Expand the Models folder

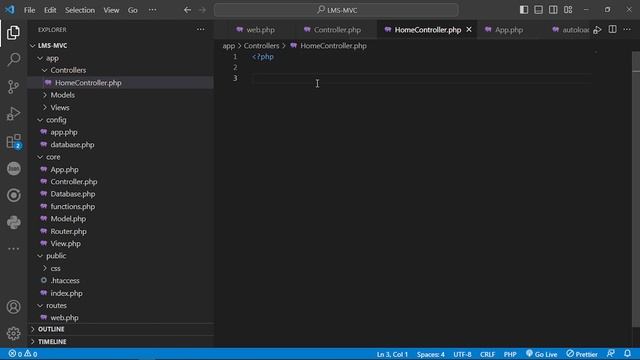121,95
